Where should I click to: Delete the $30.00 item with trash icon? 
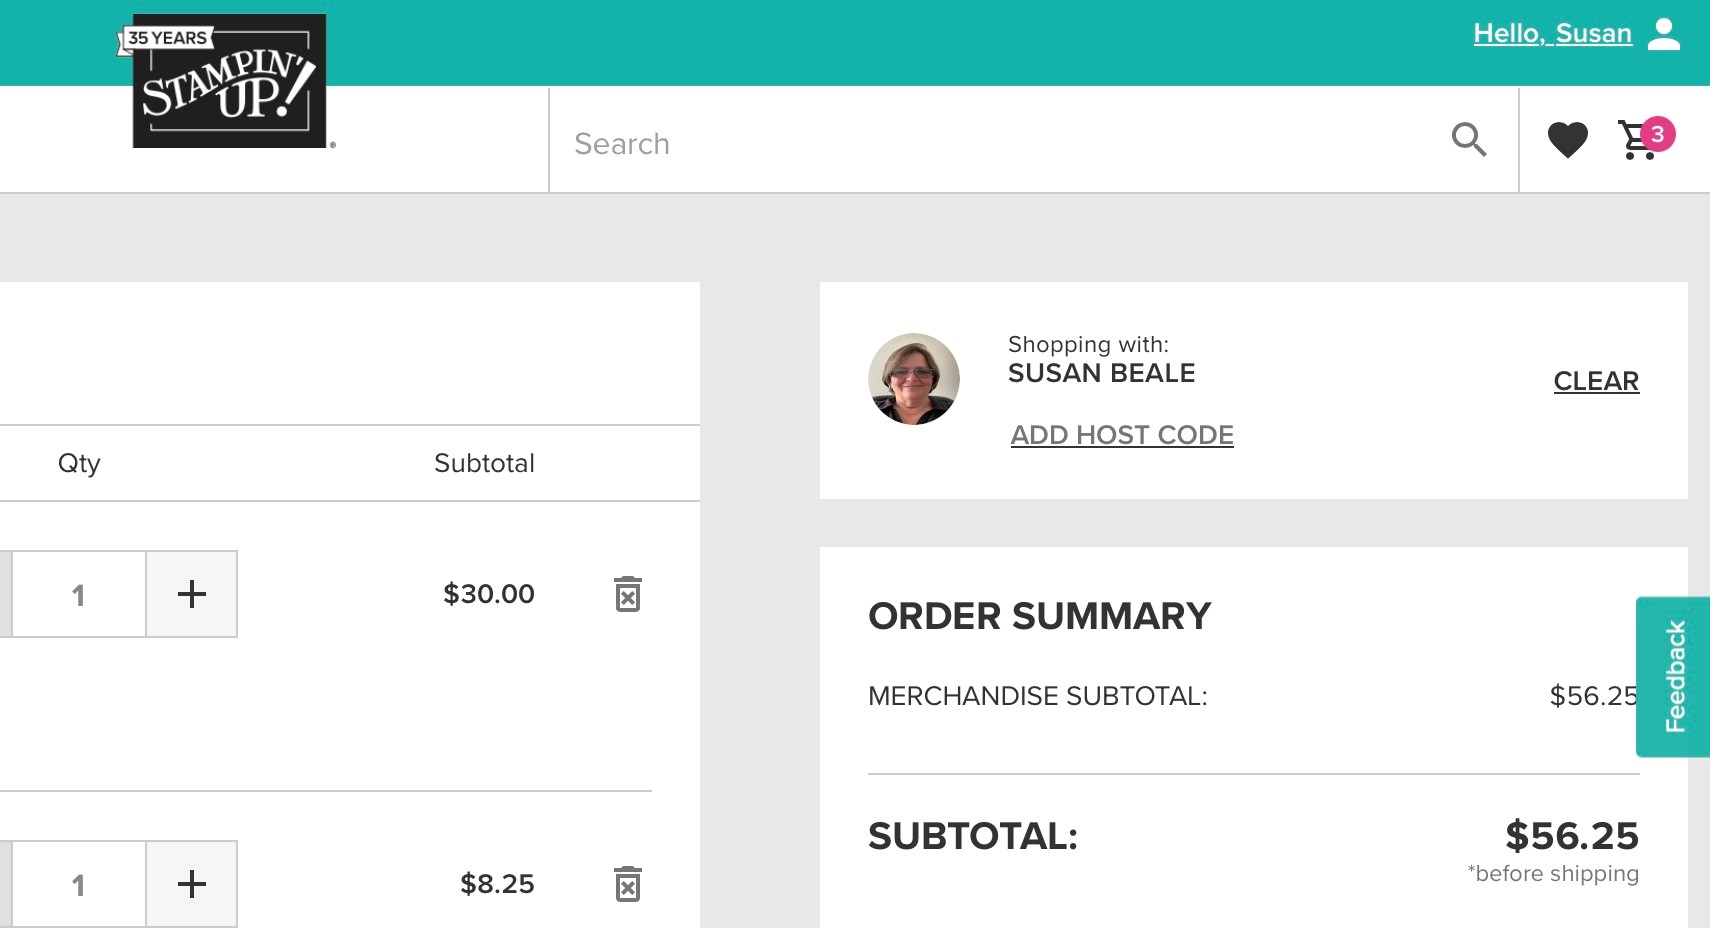(627, 594)
